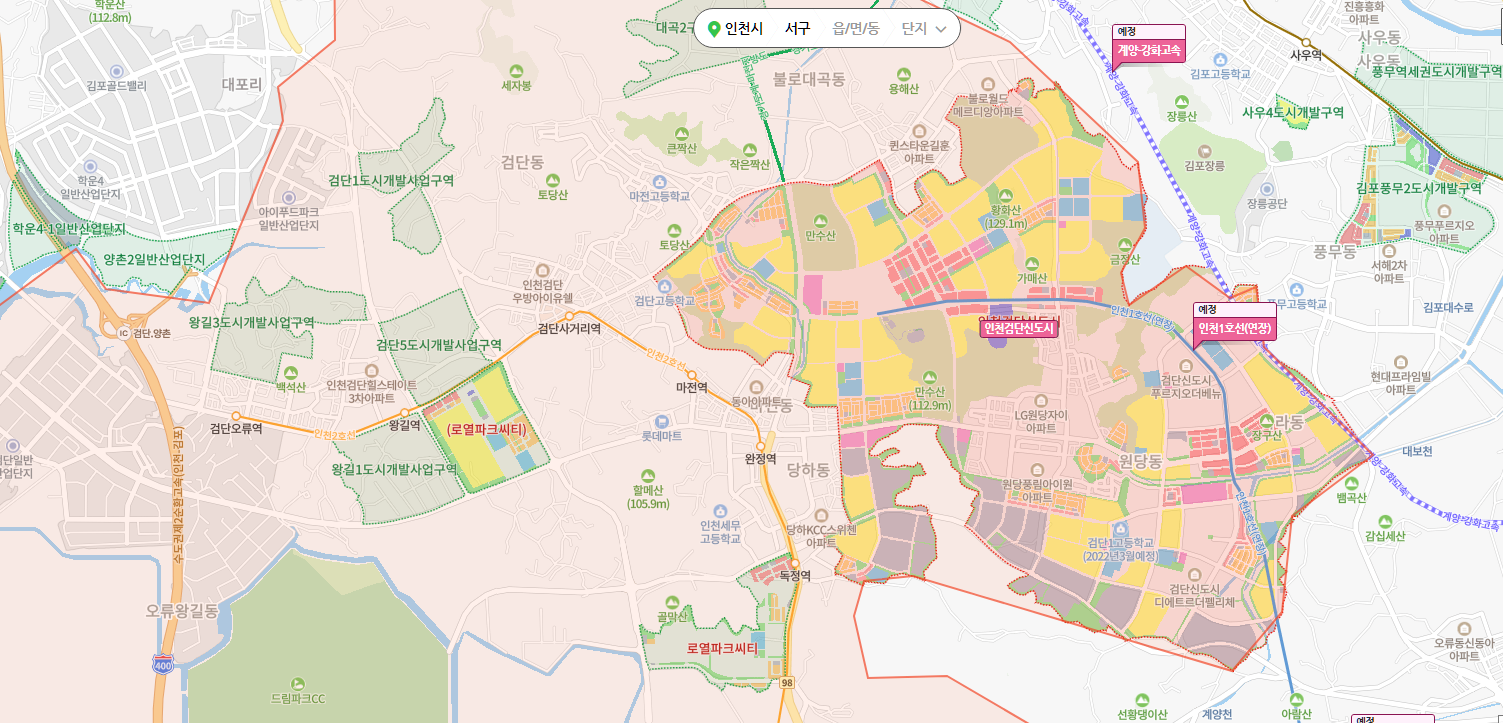Screen dimensions: 1503x723
Task: Click the 용해산 mountain icon
Action: [x=904, y=74]
